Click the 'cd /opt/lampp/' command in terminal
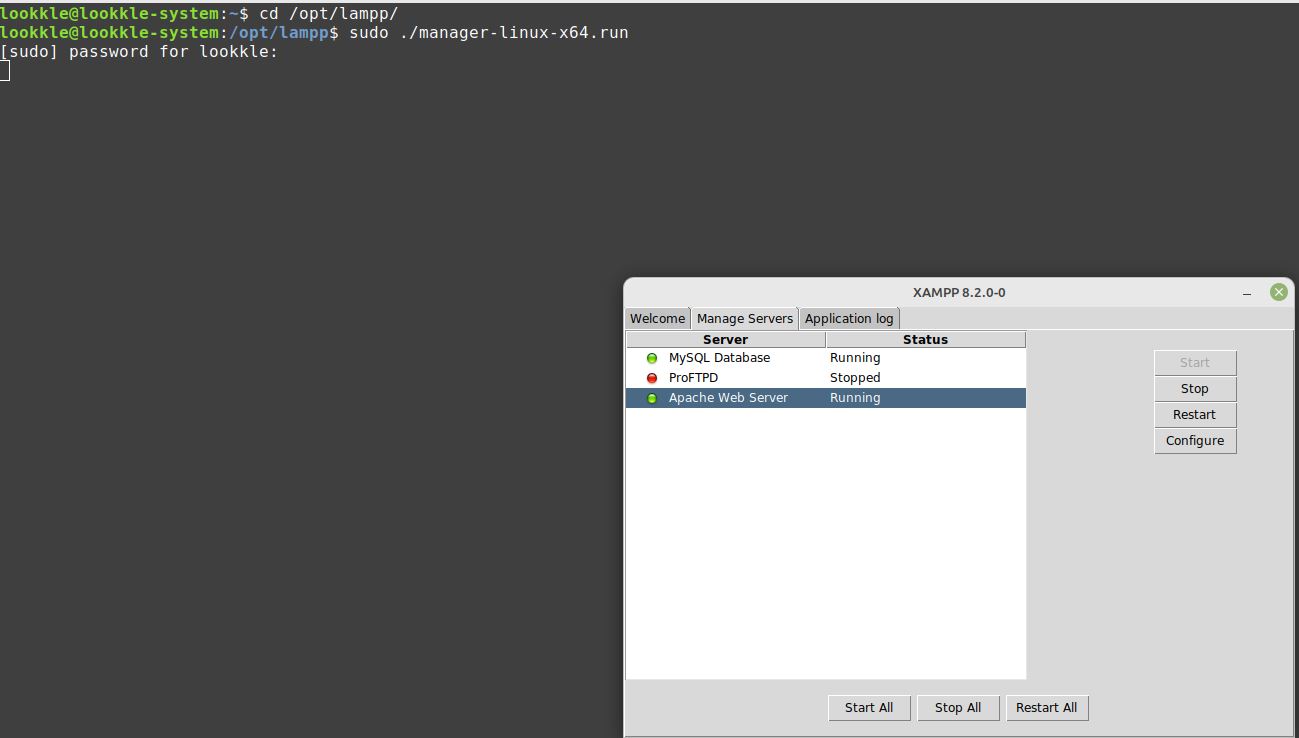Viewport: 1299px width, 738px height. click(329, 14)
